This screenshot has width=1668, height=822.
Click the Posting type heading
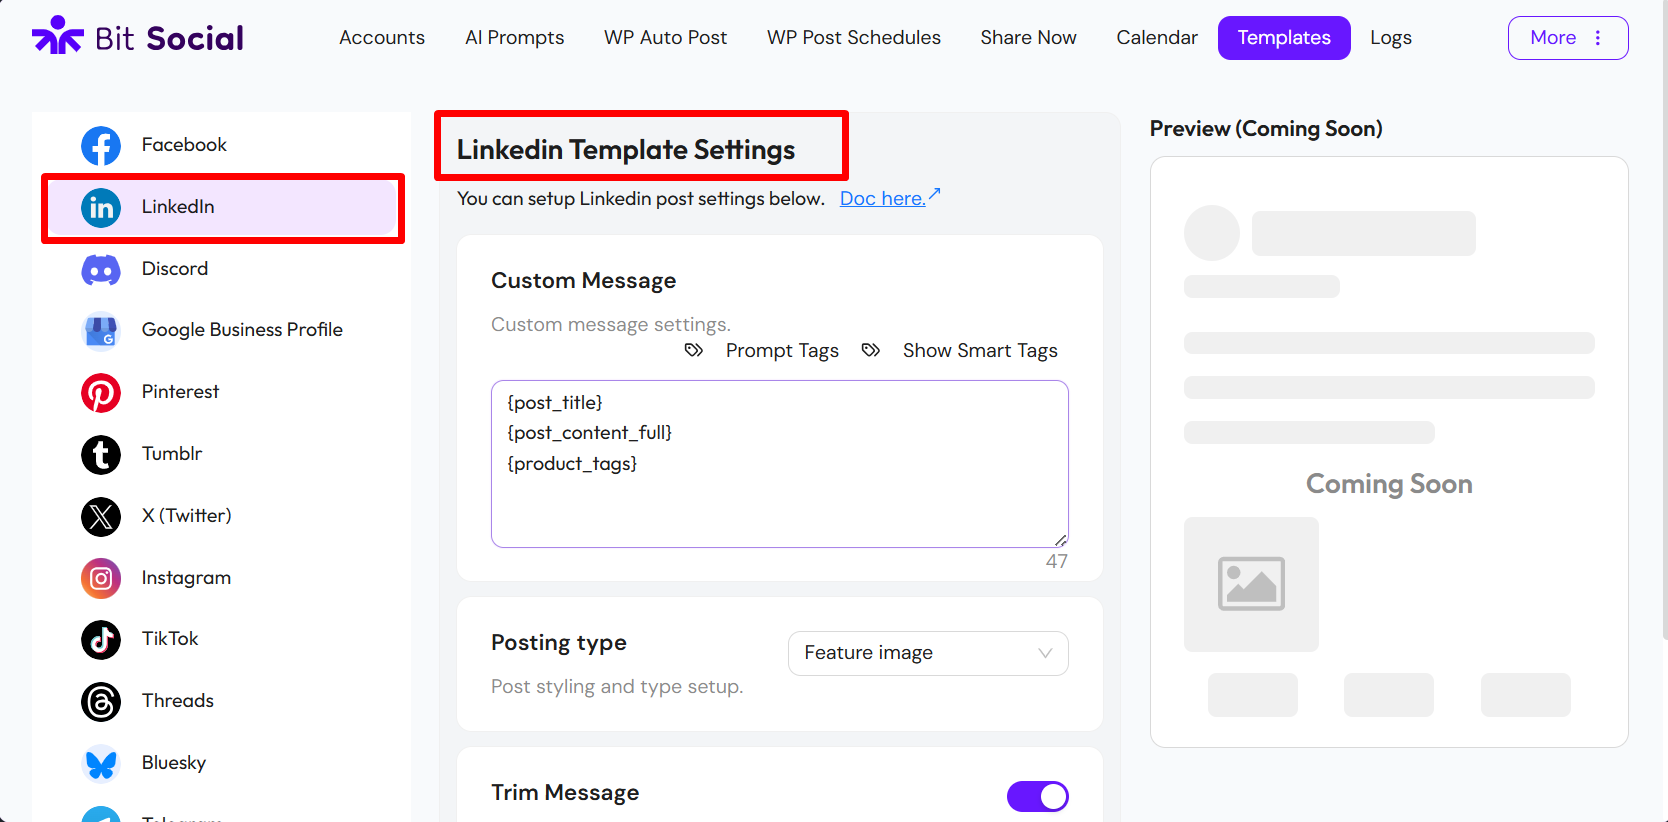click(559, 643)
